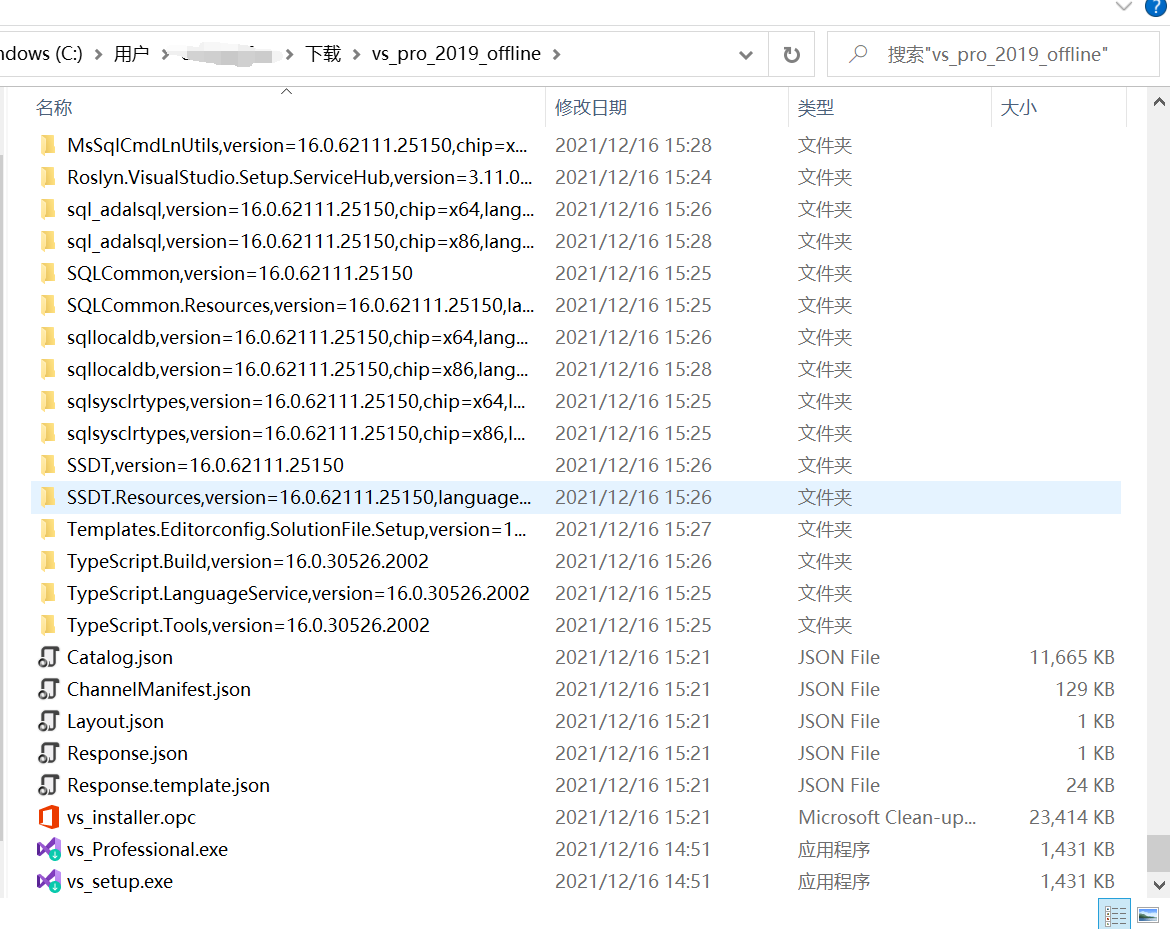Click the TypeScript.Build folder icon
The height and width of the screenshot is (929, 1170).
(x=49, y=561)
